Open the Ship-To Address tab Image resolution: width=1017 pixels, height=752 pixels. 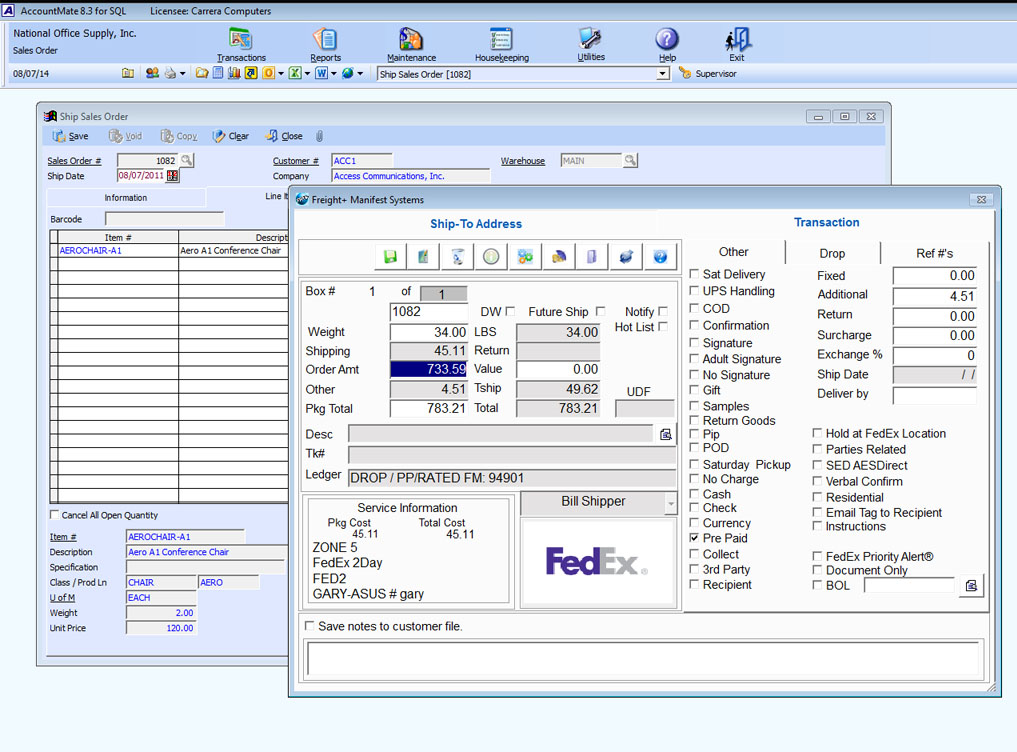476,224
